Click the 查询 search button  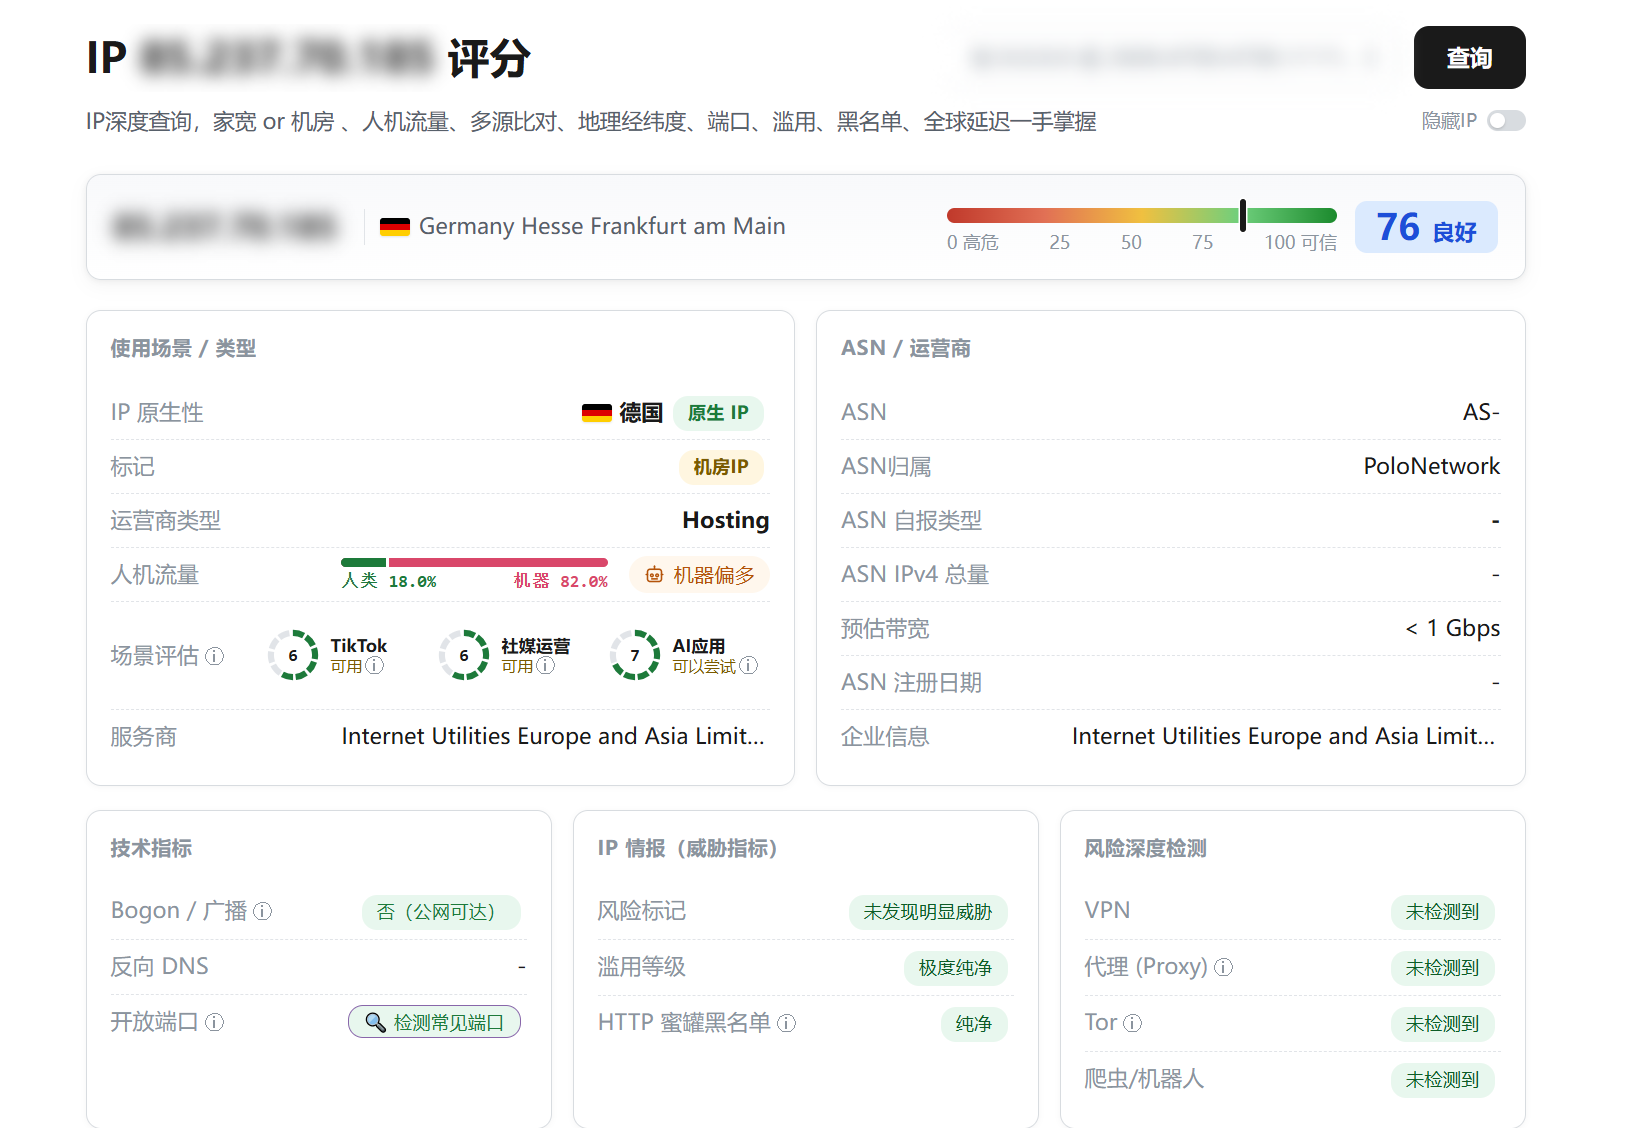[1469, 58]
